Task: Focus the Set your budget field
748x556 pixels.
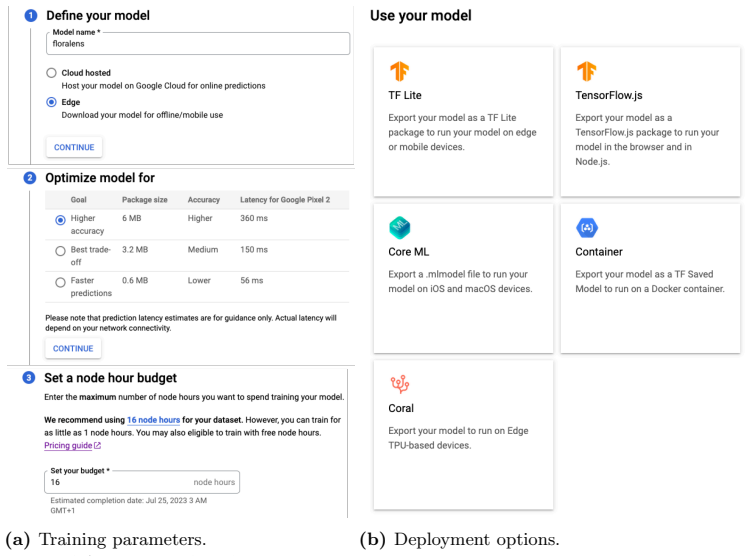Action: point(142,482)
